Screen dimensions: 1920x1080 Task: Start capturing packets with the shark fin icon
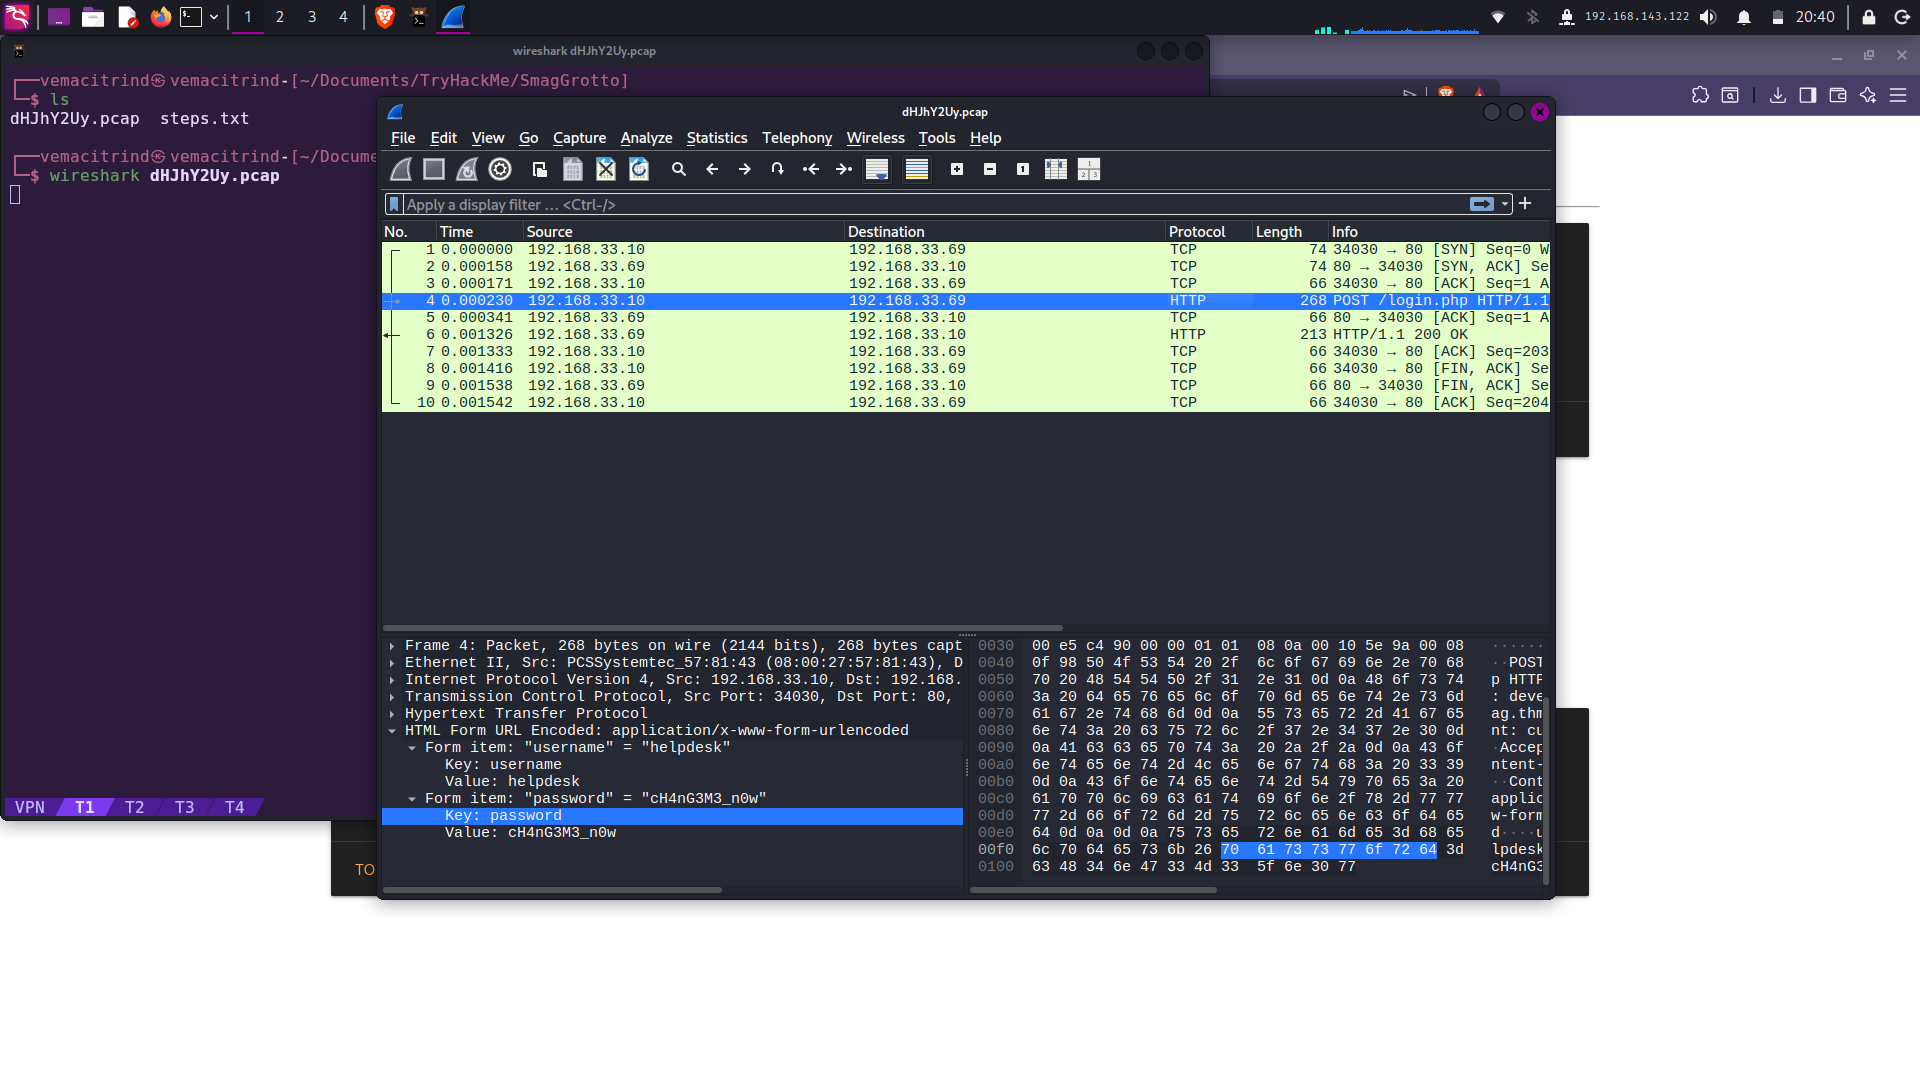point(401,169)
